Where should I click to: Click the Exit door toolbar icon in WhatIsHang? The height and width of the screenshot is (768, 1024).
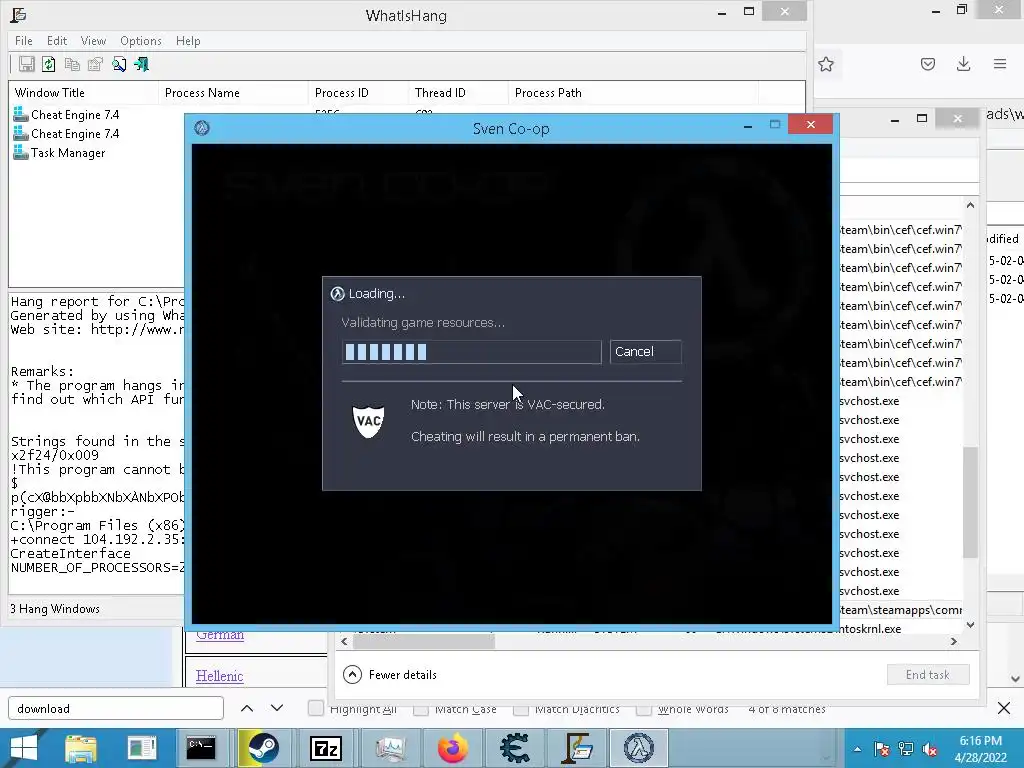point(142,64)
